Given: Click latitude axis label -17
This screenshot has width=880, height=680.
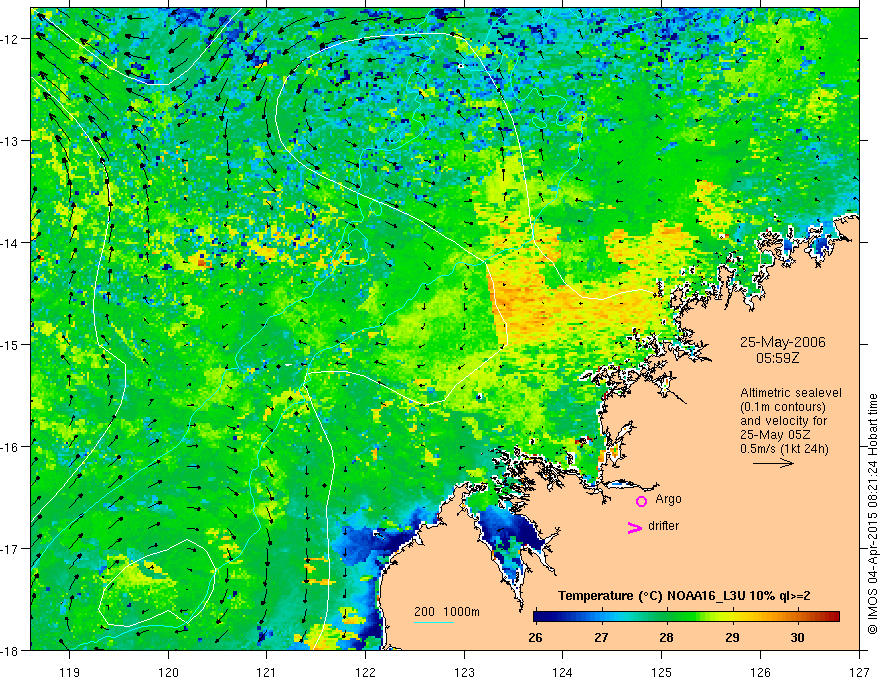Looking at the screenshot, I should 10,548.
